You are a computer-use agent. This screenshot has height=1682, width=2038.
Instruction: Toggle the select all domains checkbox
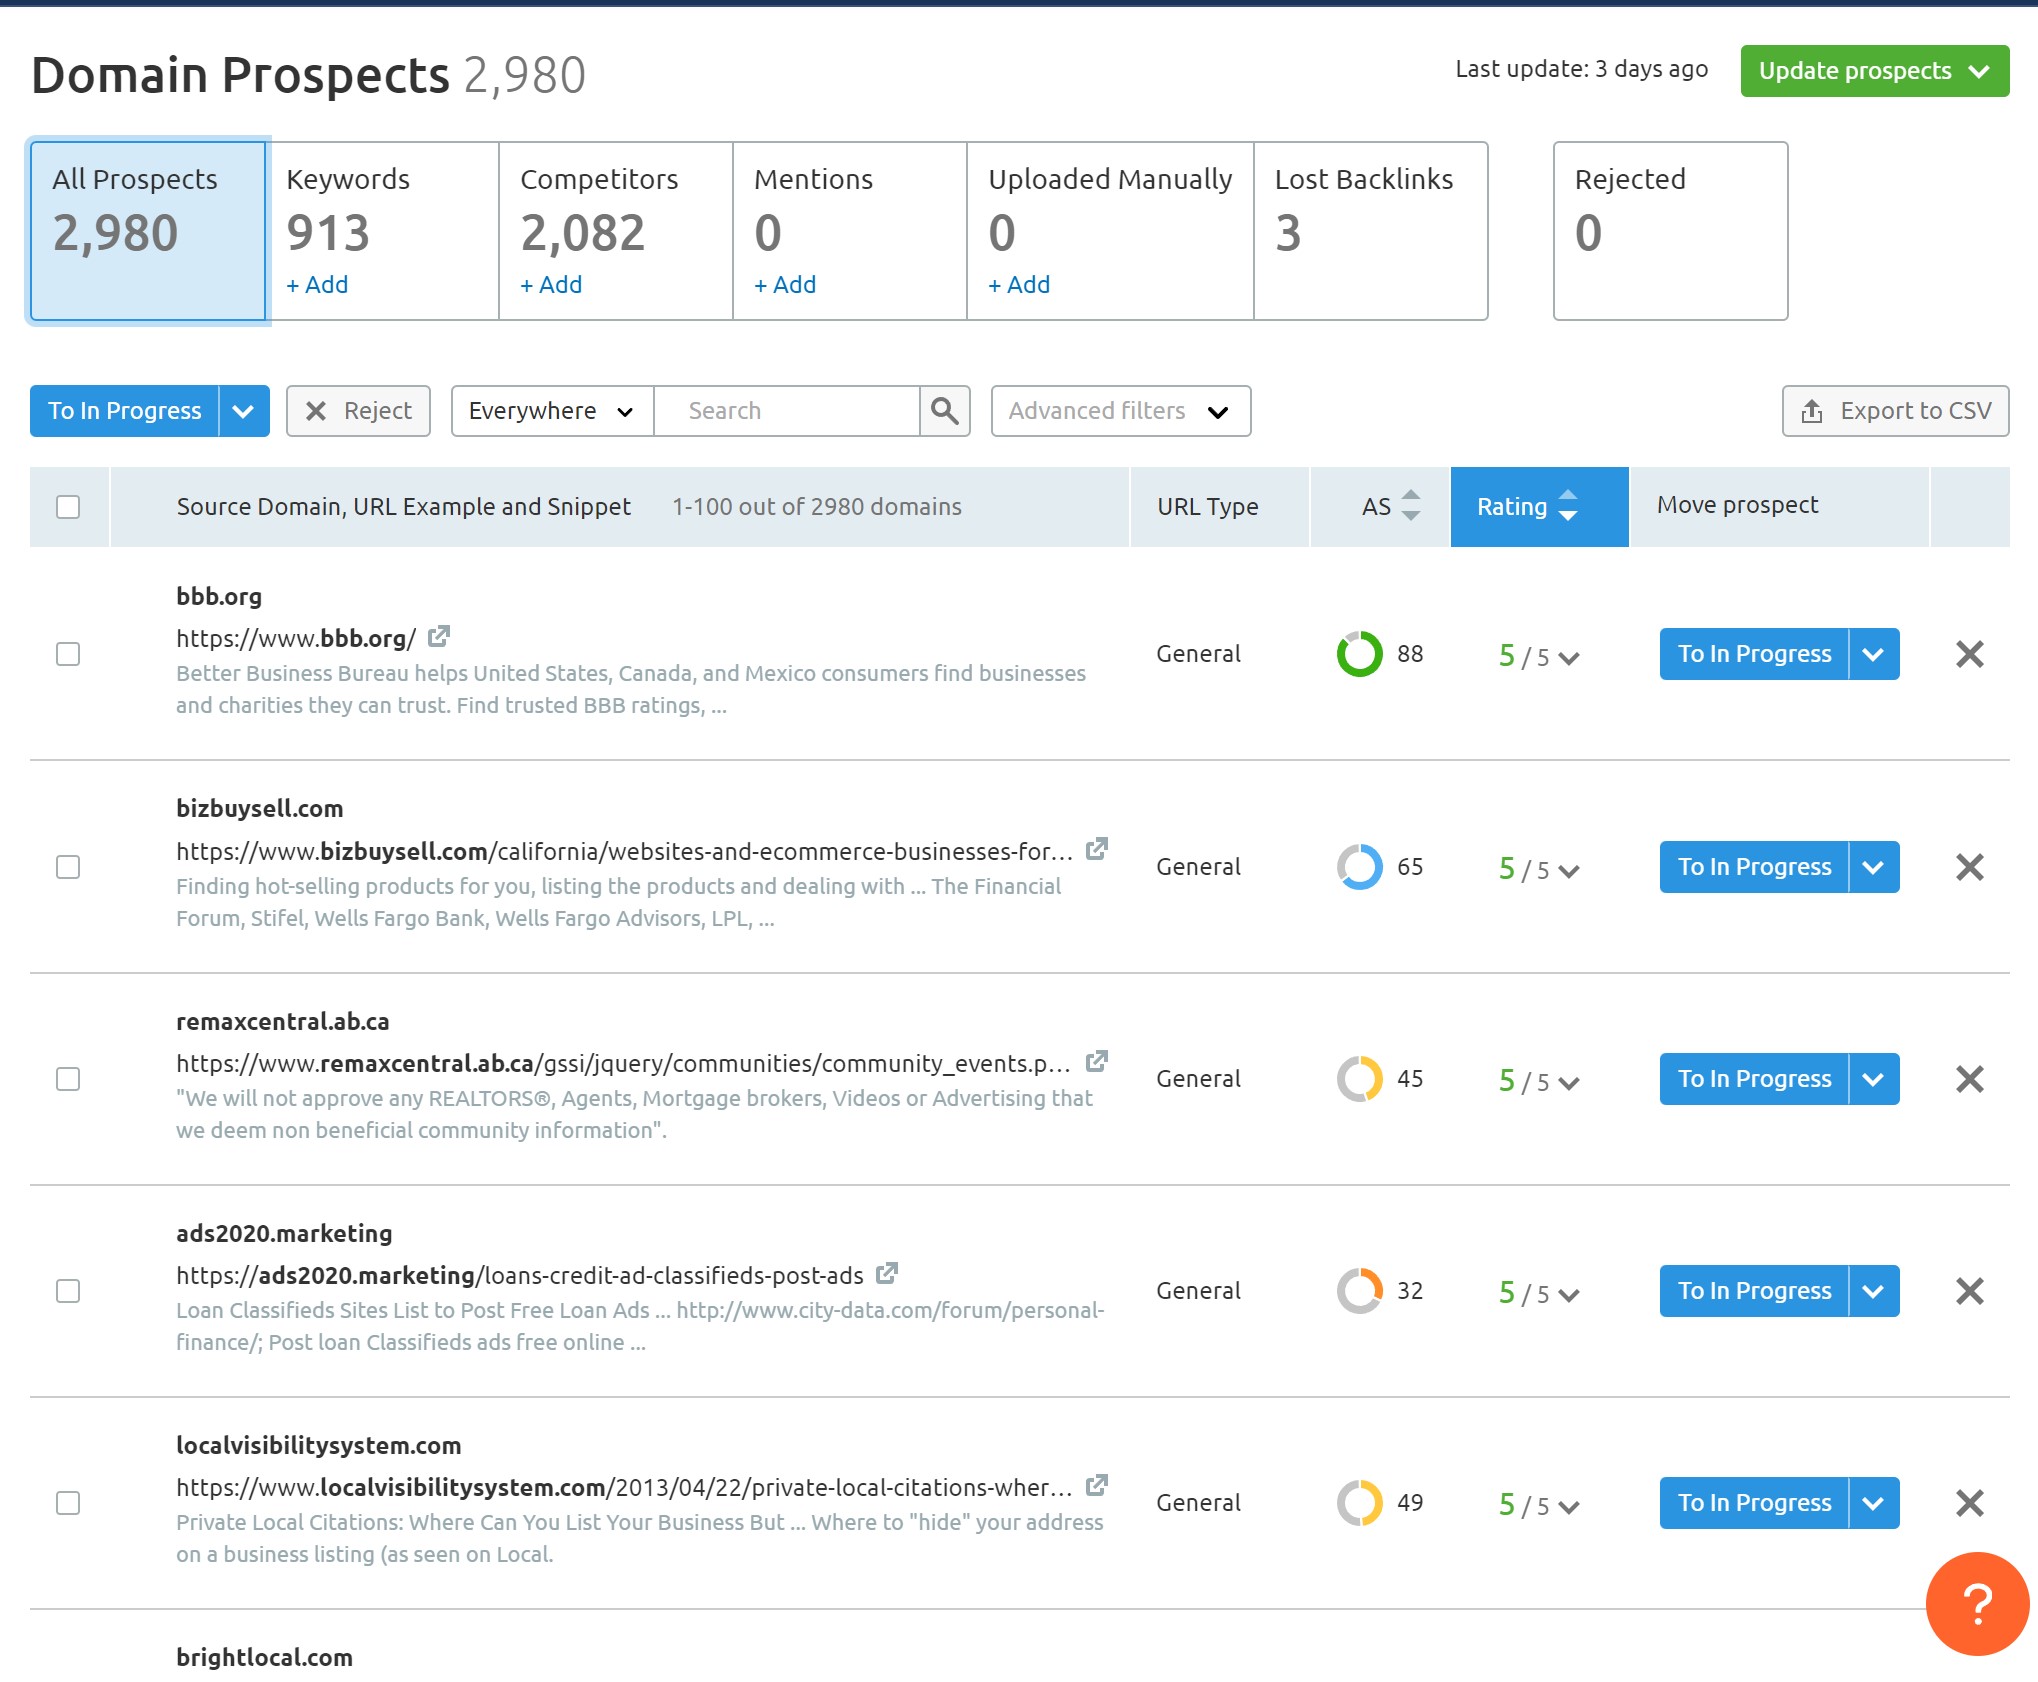pos(69,506)
